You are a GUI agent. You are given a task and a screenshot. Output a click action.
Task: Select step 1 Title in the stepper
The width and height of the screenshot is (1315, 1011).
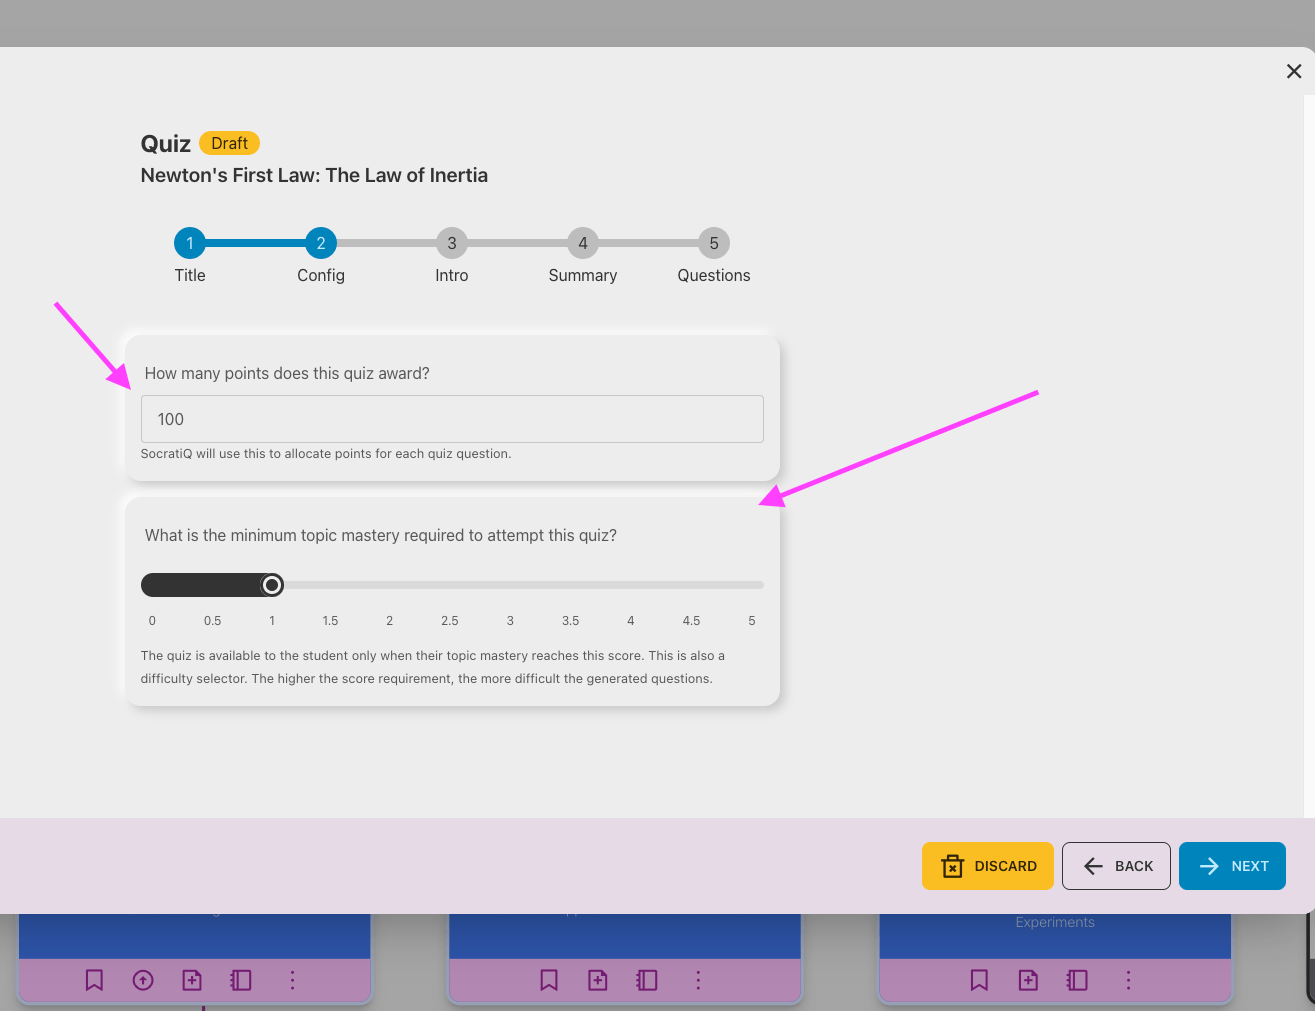pyautogui.click(x=190, y=243)
